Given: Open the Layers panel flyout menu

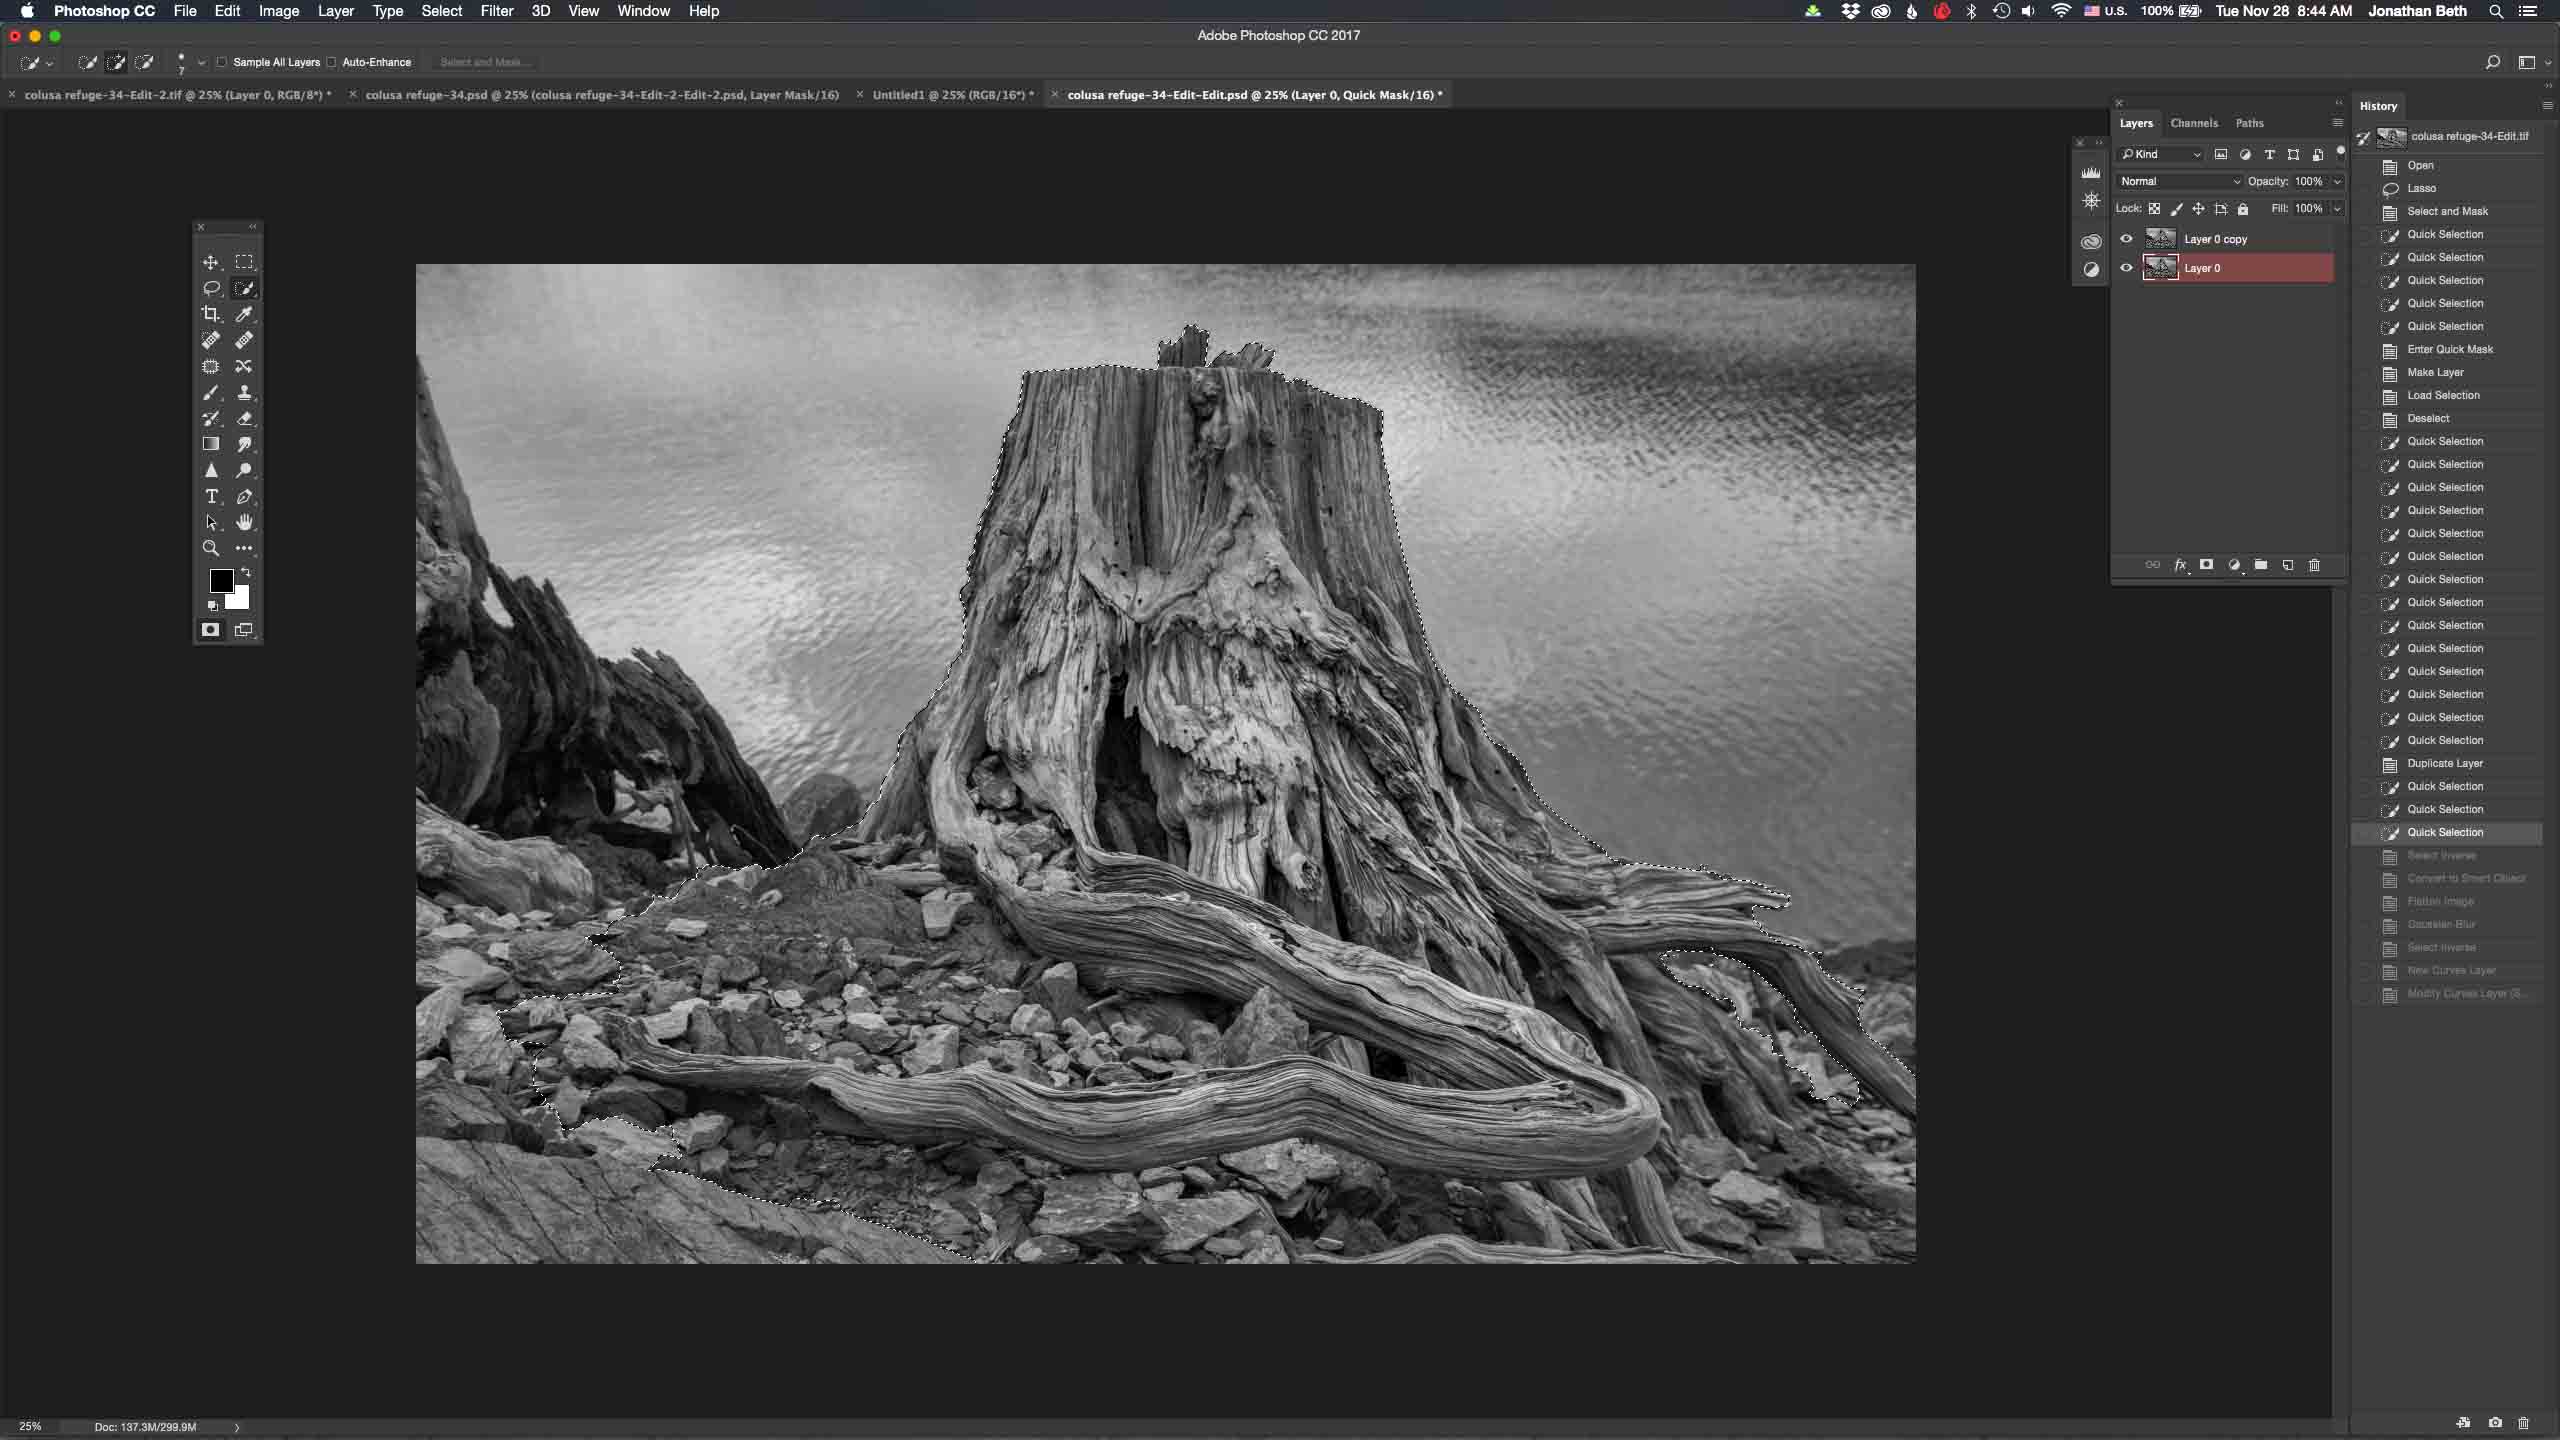Looking at the screenshot, I should 2337,123.
